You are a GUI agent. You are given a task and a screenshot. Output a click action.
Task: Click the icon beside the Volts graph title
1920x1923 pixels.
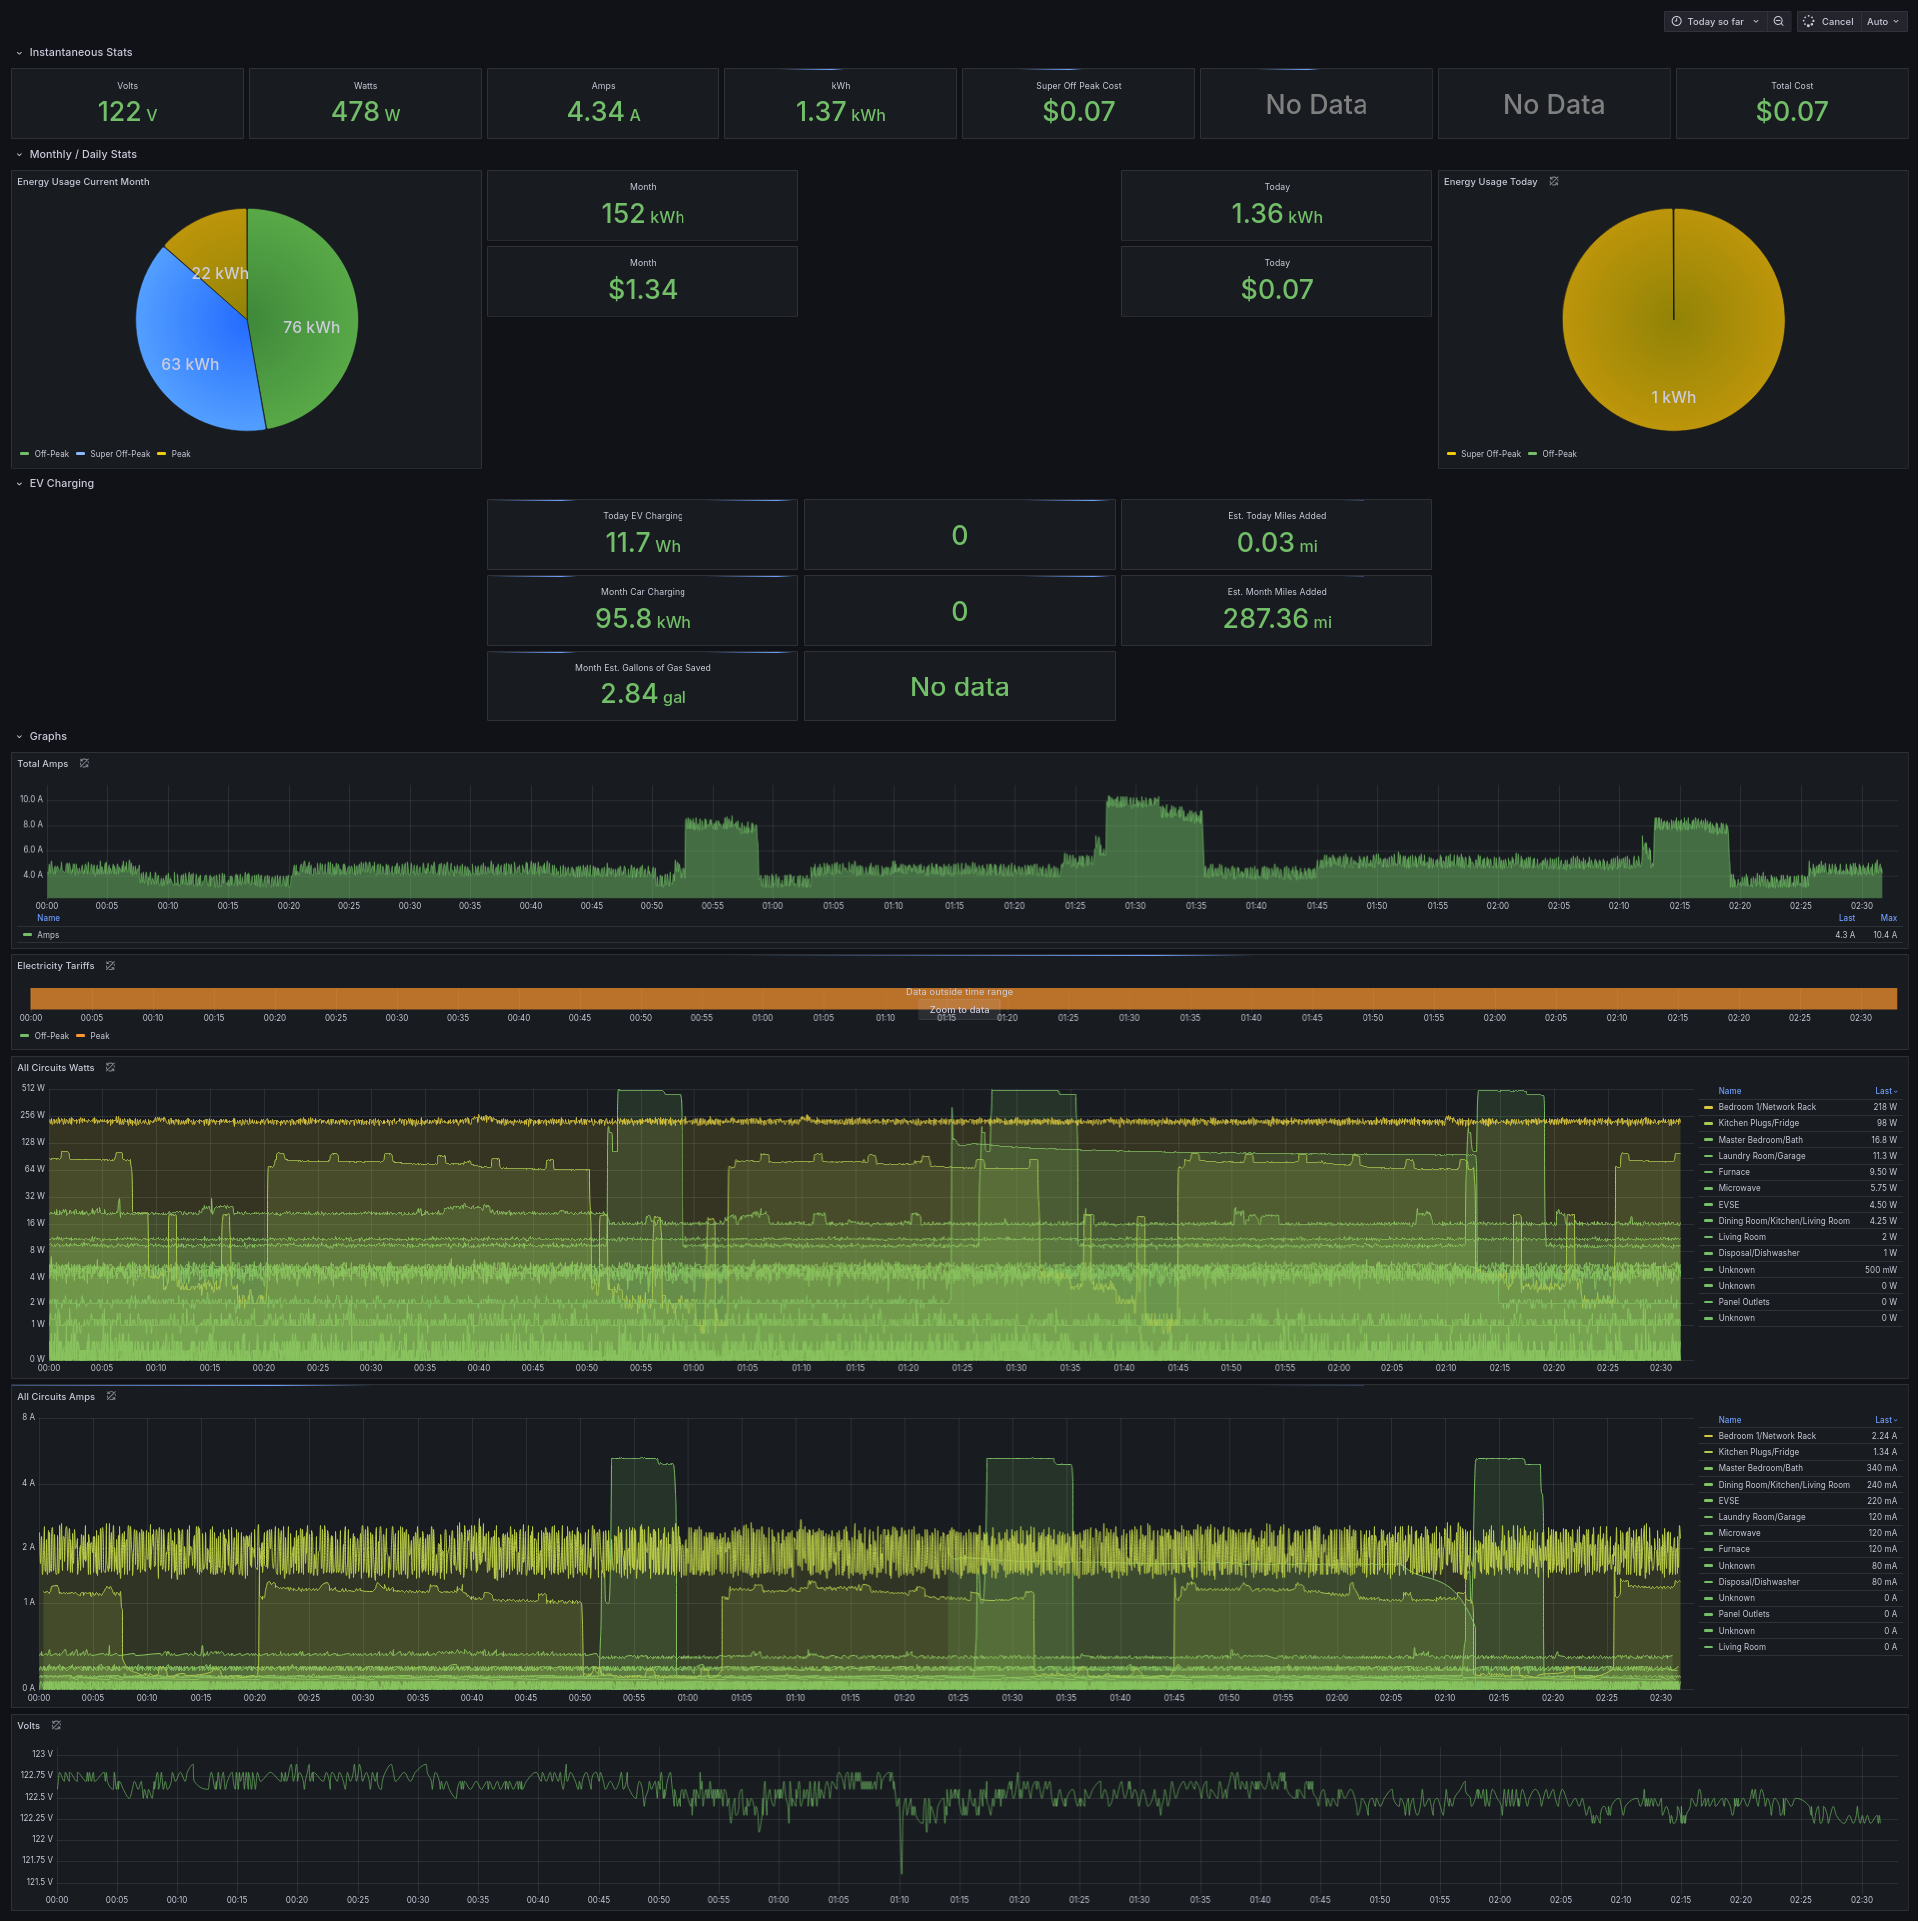57,1726
